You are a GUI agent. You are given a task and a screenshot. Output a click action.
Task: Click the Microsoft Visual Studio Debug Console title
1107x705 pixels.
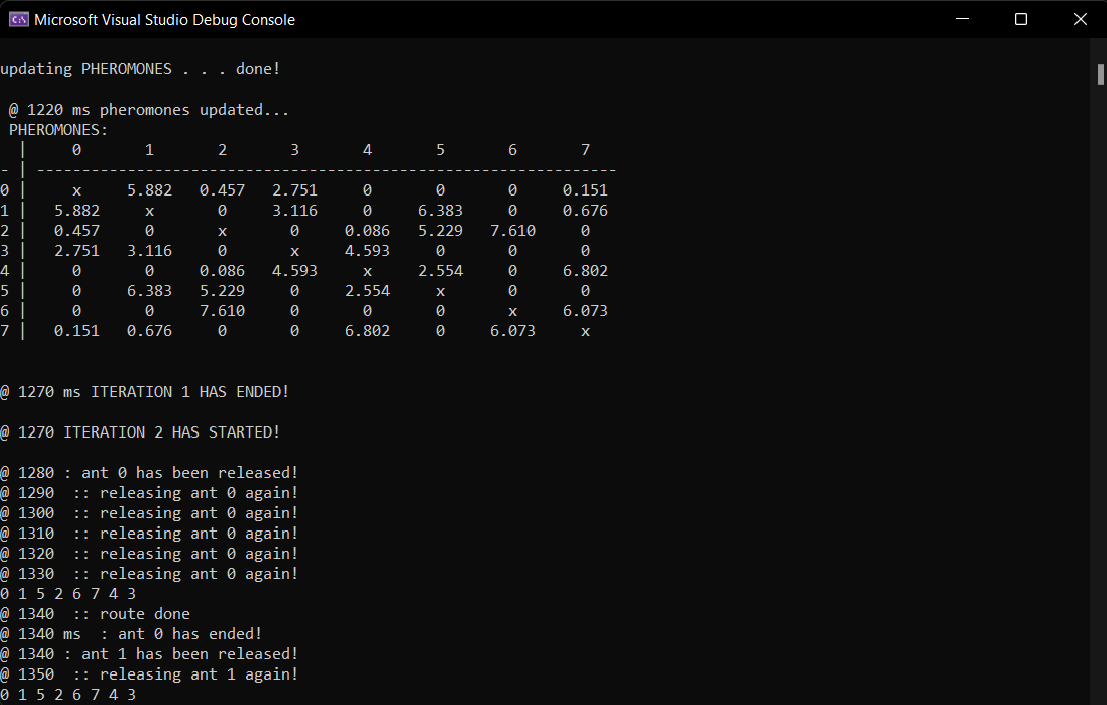point(164,19)
